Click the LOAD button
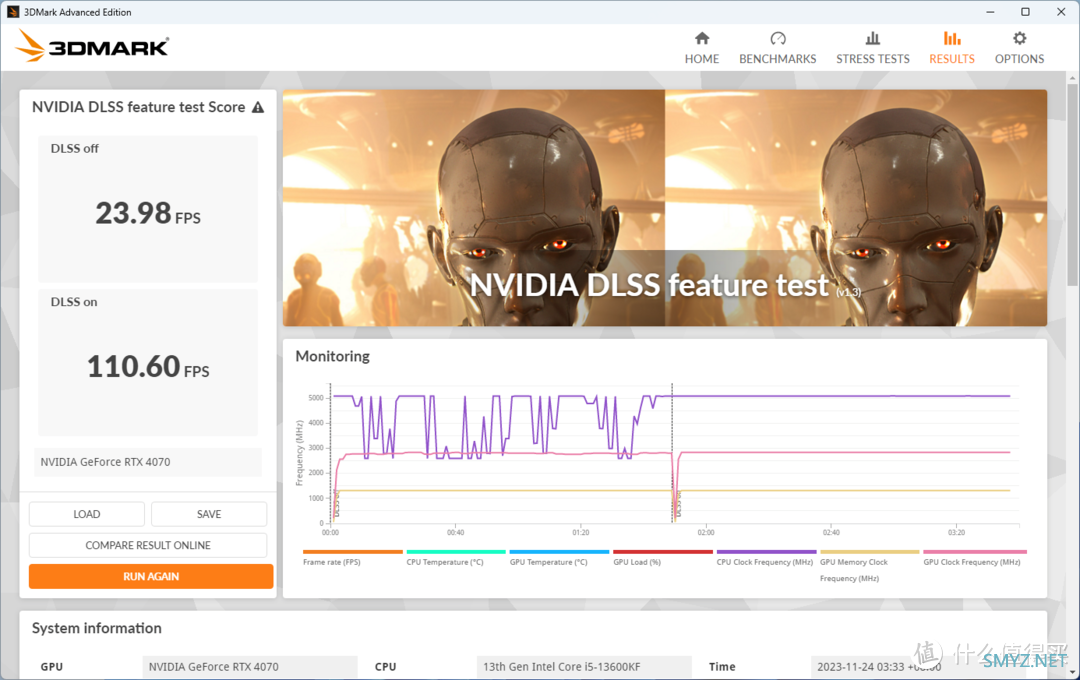 click(x=87, y=514)
